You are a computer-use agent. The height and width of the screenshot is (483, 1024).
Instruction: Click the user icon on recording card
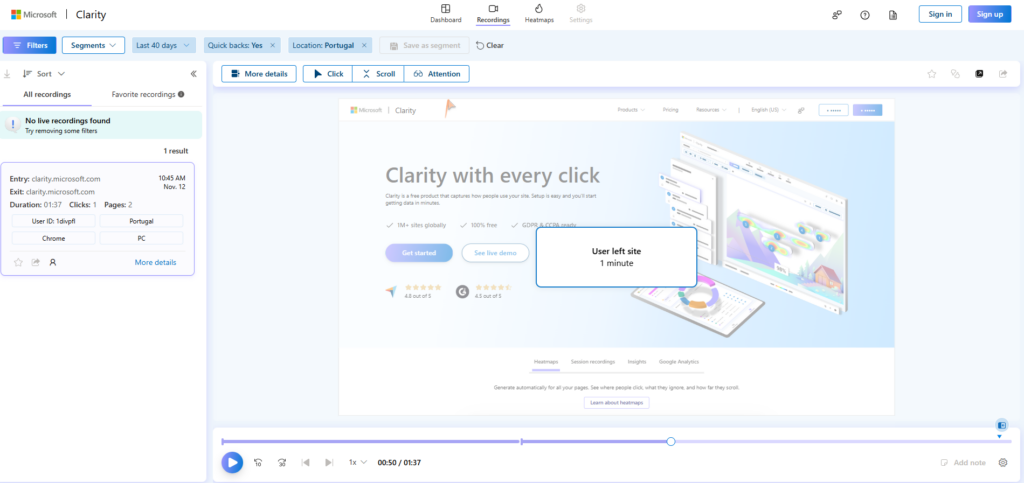tap(53, 262)
